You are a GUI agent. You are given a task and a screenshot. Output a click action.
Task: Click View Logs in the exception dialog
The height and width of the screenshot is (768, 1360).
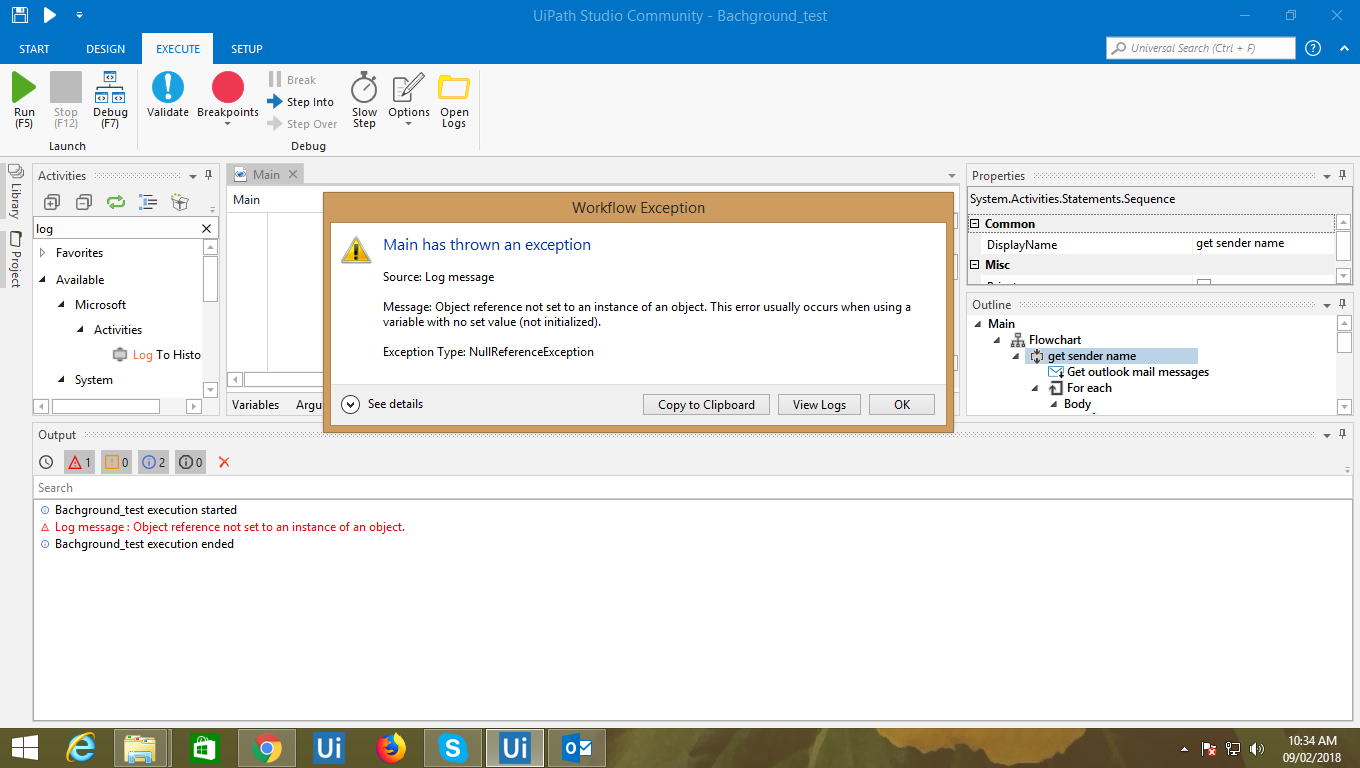pos(819,405)
